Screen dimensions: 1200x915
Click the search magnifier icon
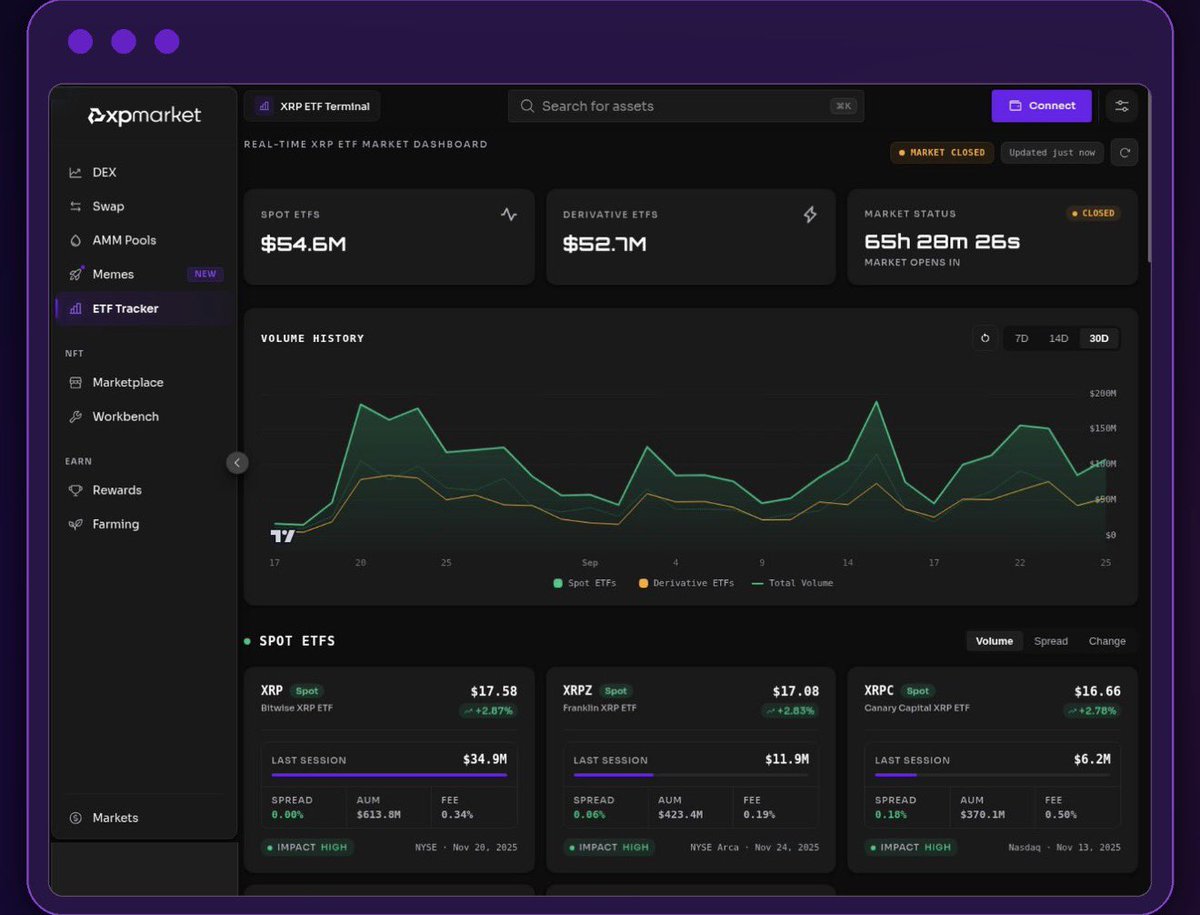coord(527,106)
